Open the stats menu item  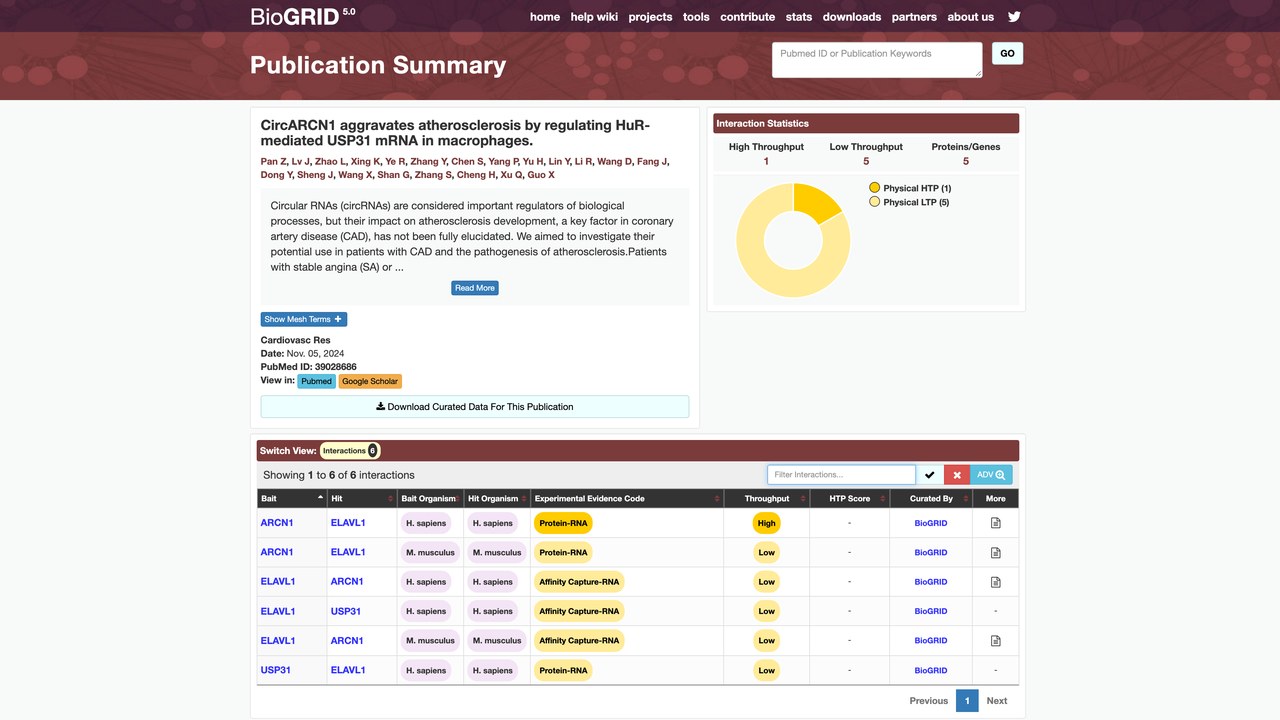799,17
